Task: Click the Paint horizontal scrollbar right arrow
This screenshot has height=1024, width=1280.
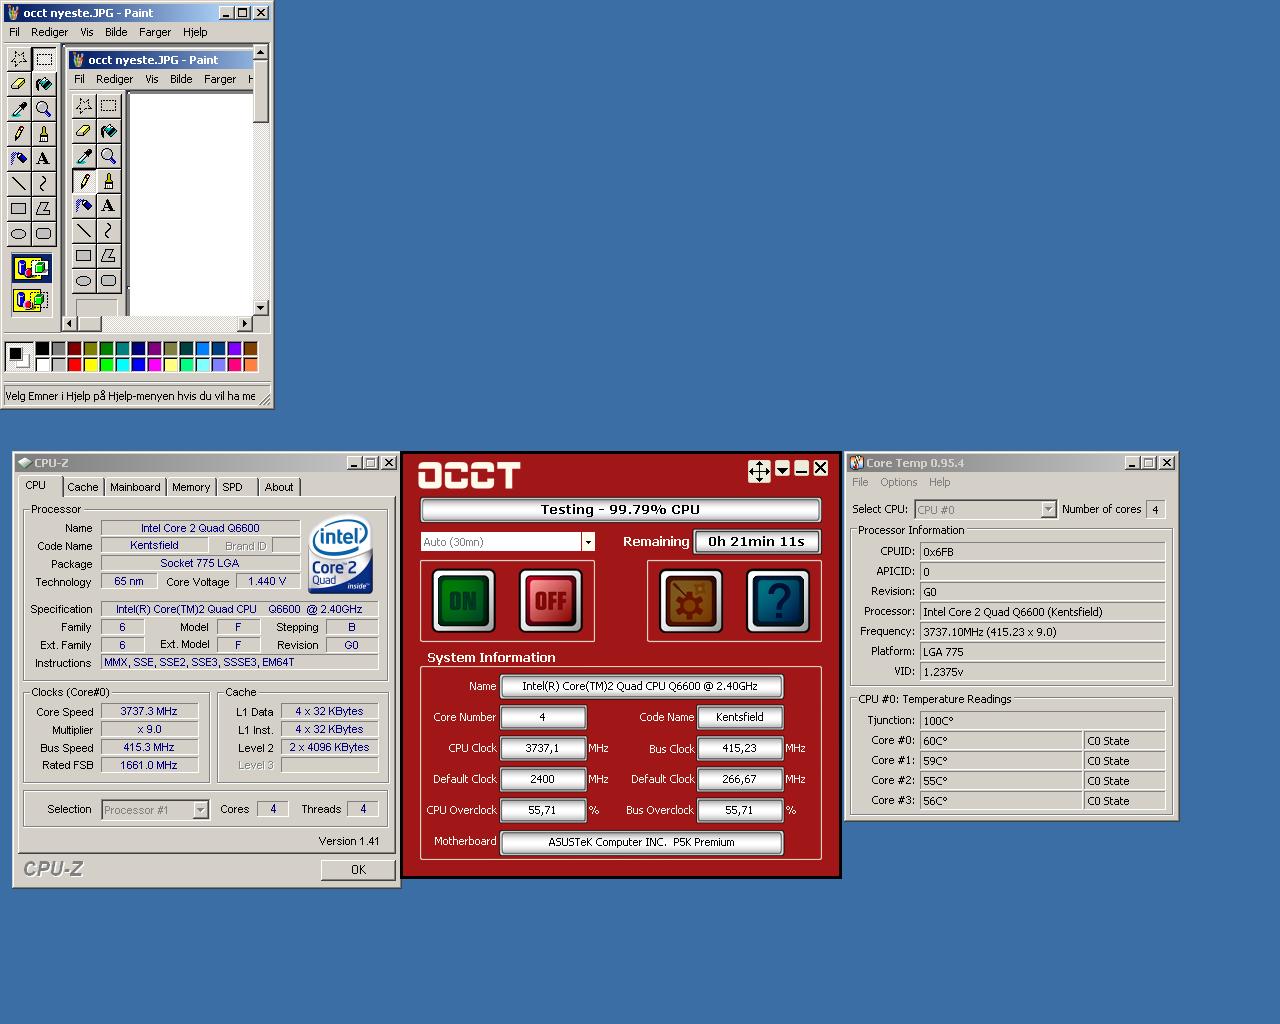Action: point(244,323)
